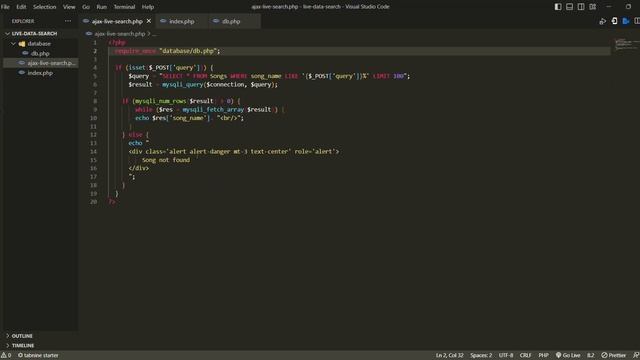
Task: Open the Go menu
Action: [86, 7]
